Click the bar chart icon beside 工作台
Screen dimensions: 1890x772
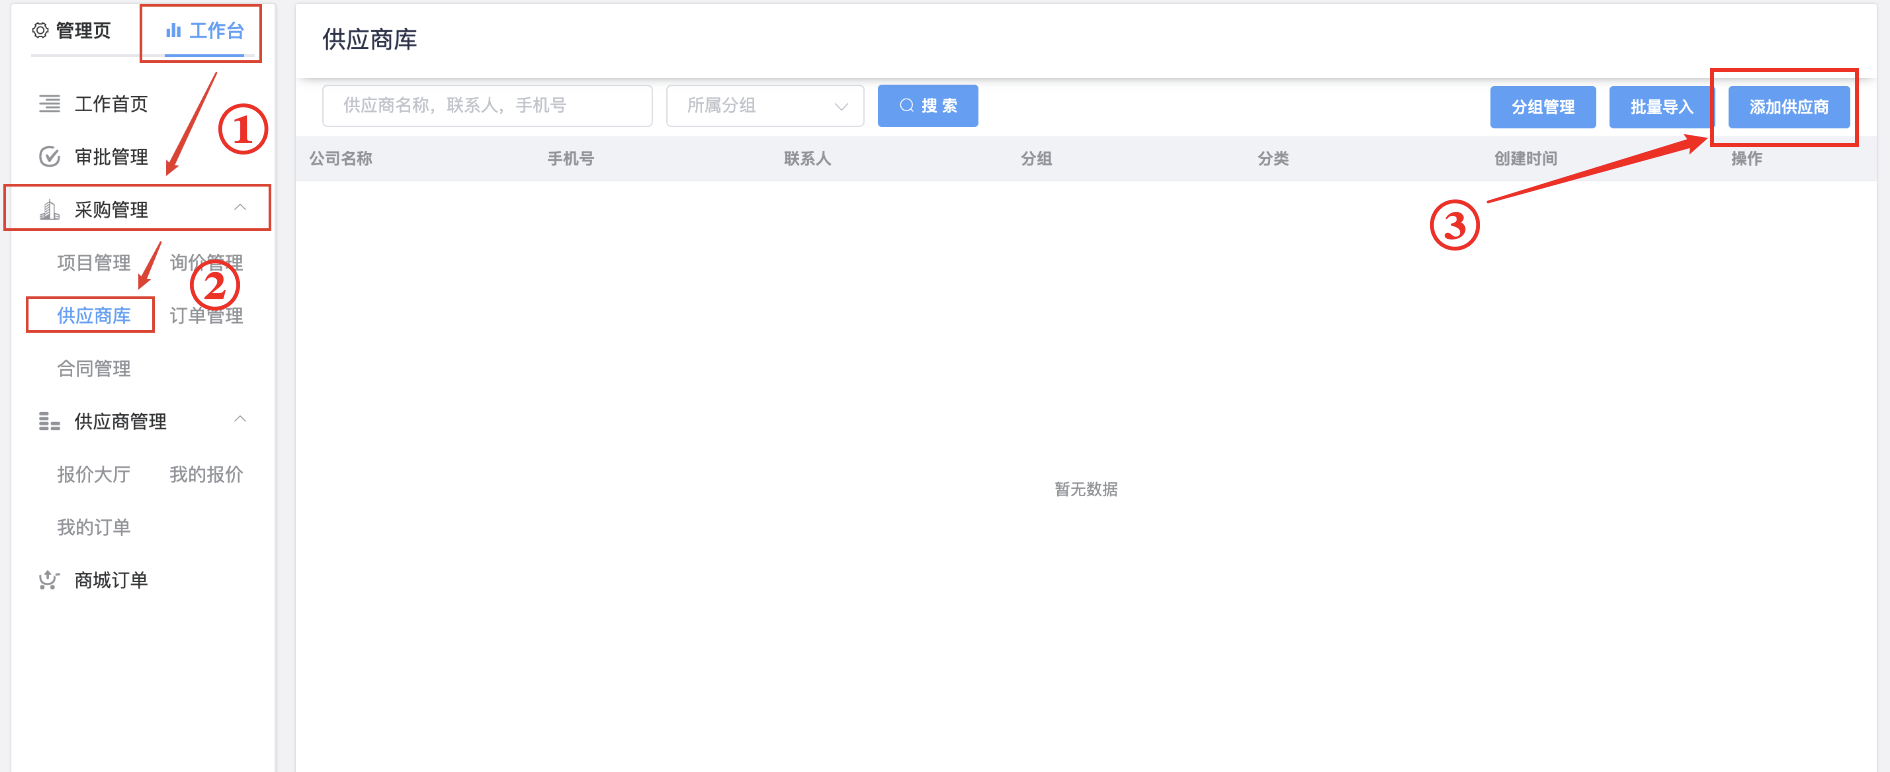coord(173,31)
